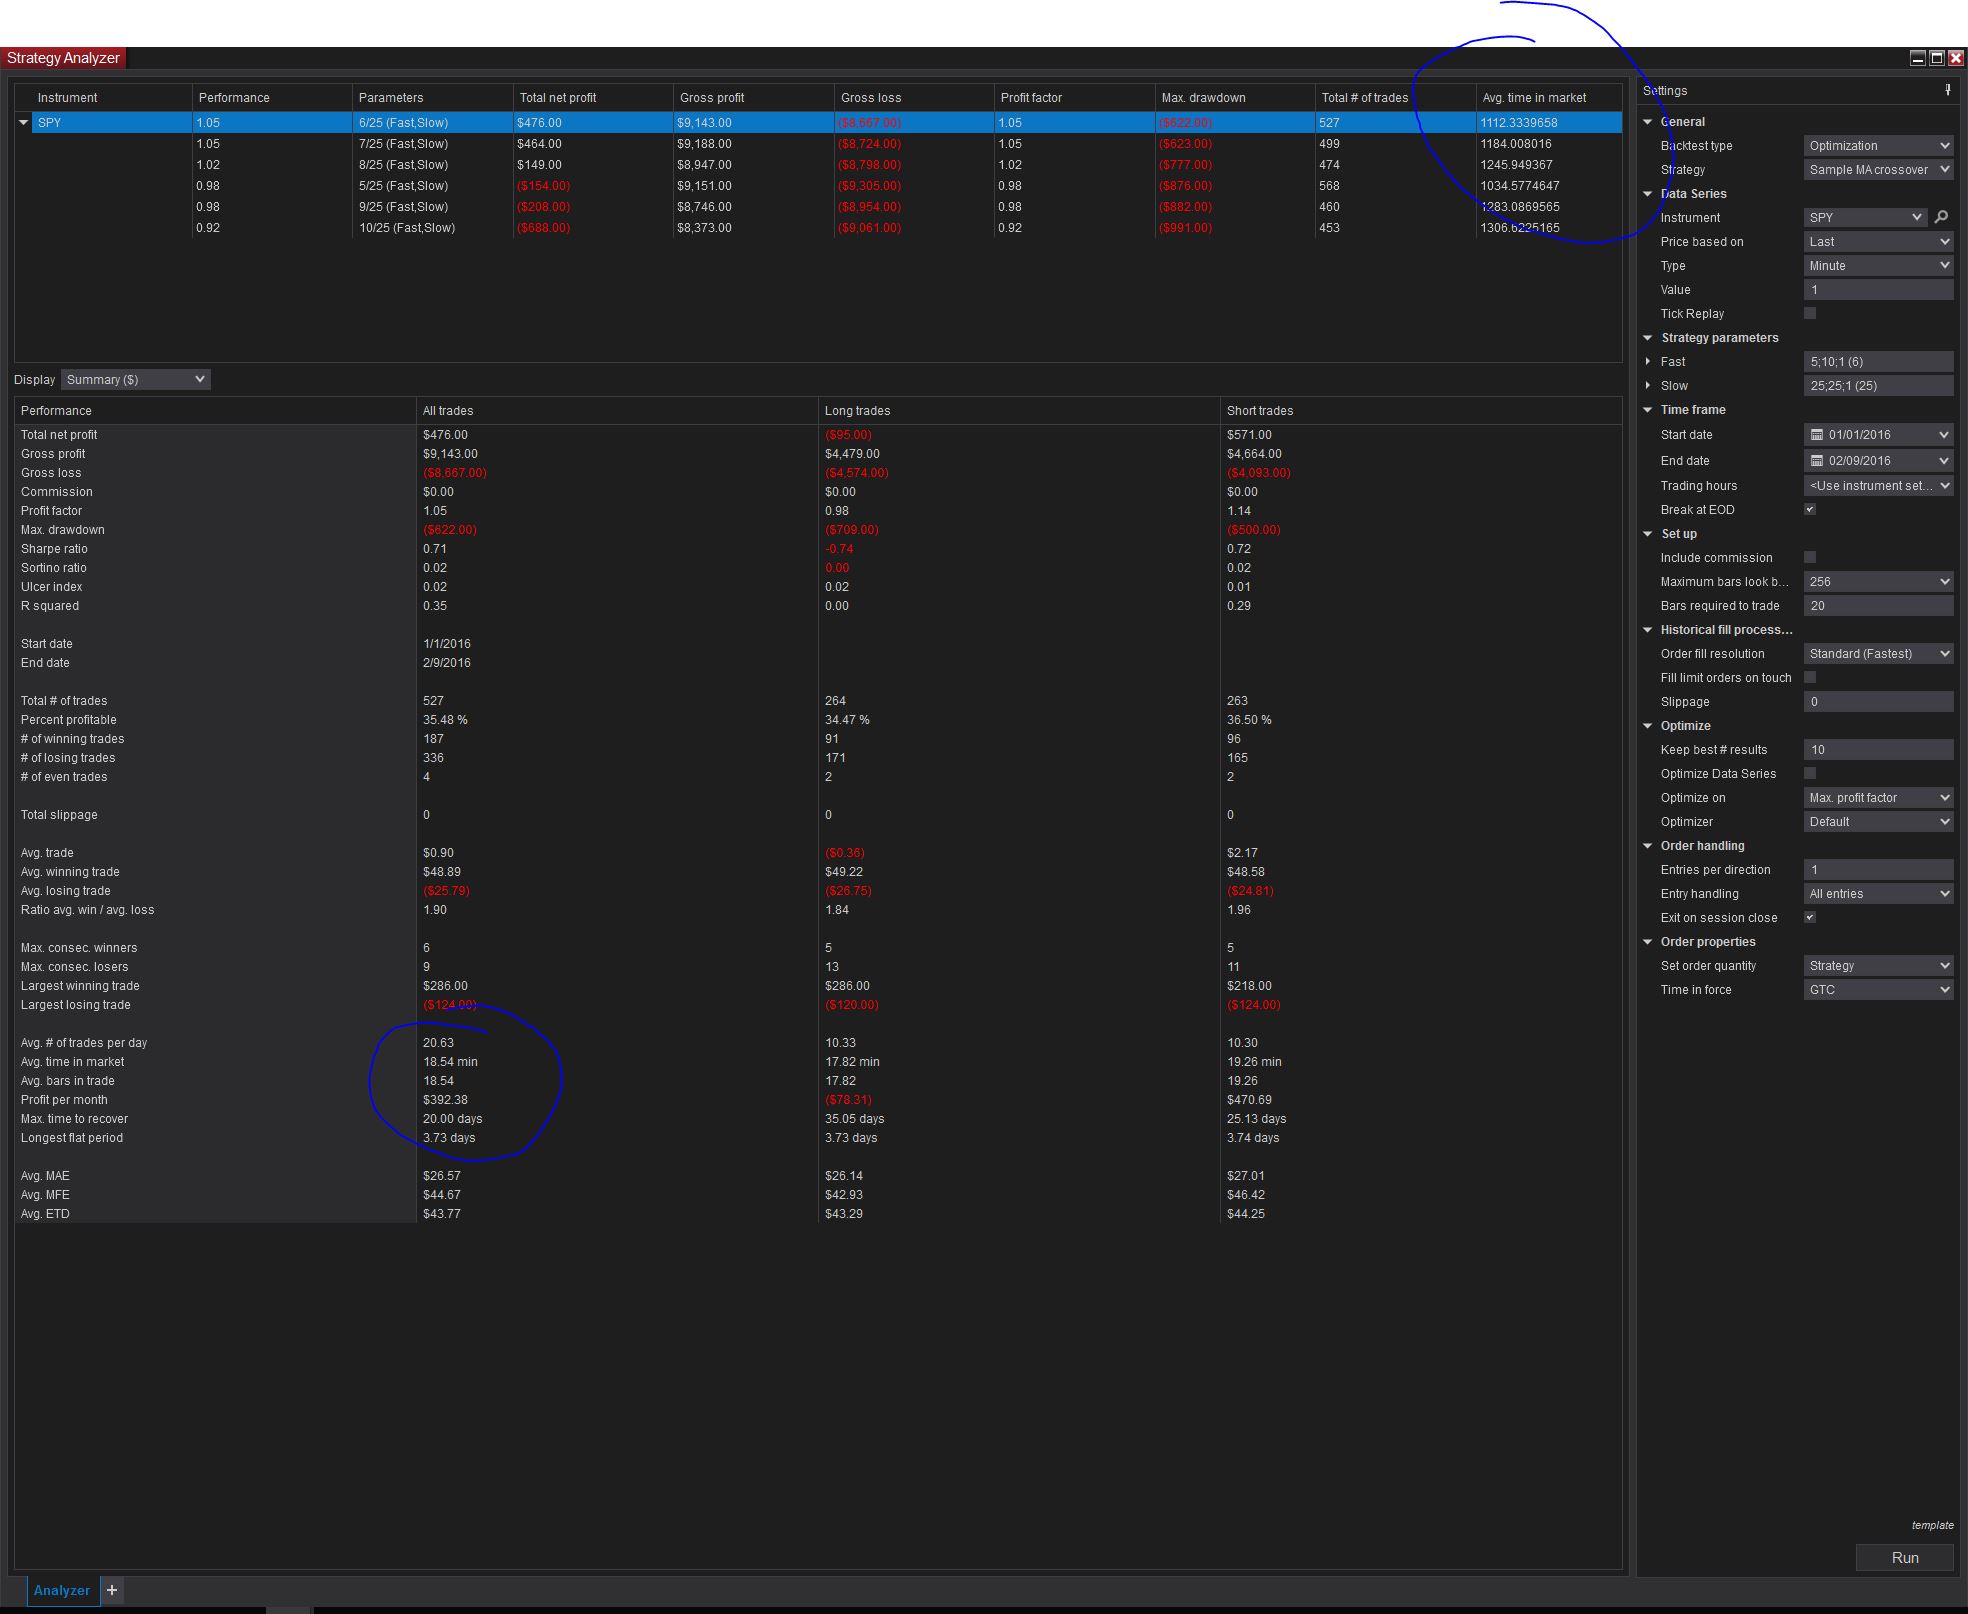Uncheck Break at EOD checkbox
This screenshot has width=1968, height=1614.
pyautogui.click(x=1810, y=510)
